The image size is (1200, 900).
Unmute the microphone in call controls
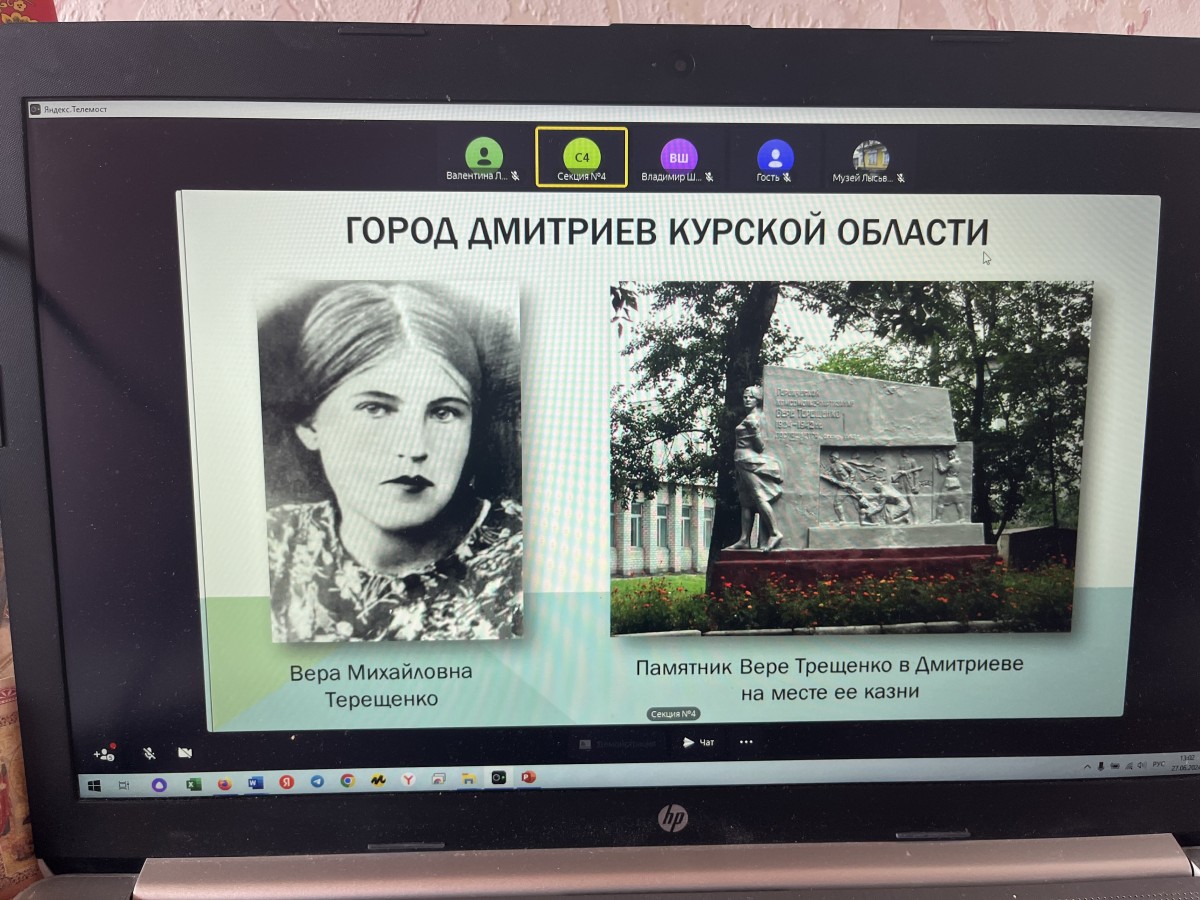148,753
